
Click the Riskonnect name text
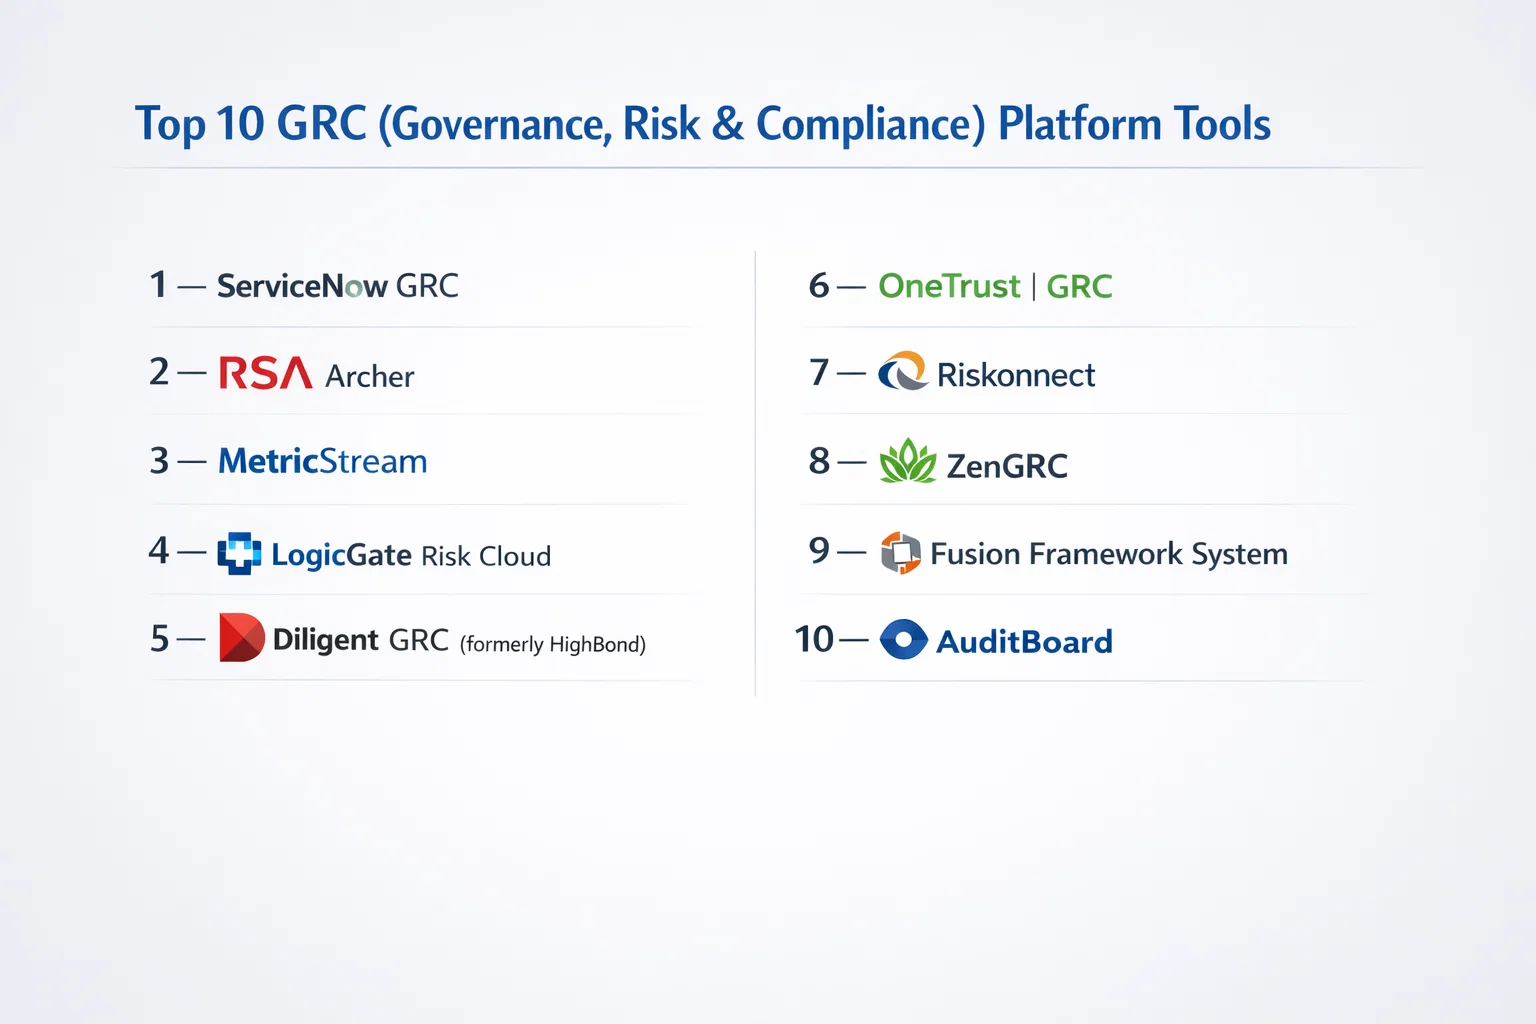[x=1015, y=375]
